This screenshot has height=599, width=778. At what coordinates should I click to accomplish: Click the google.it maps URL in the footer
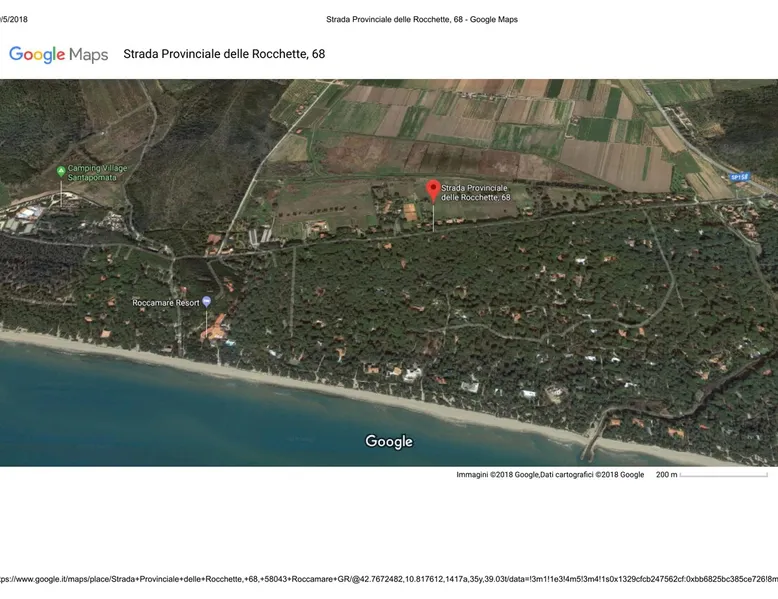(388, 578)
